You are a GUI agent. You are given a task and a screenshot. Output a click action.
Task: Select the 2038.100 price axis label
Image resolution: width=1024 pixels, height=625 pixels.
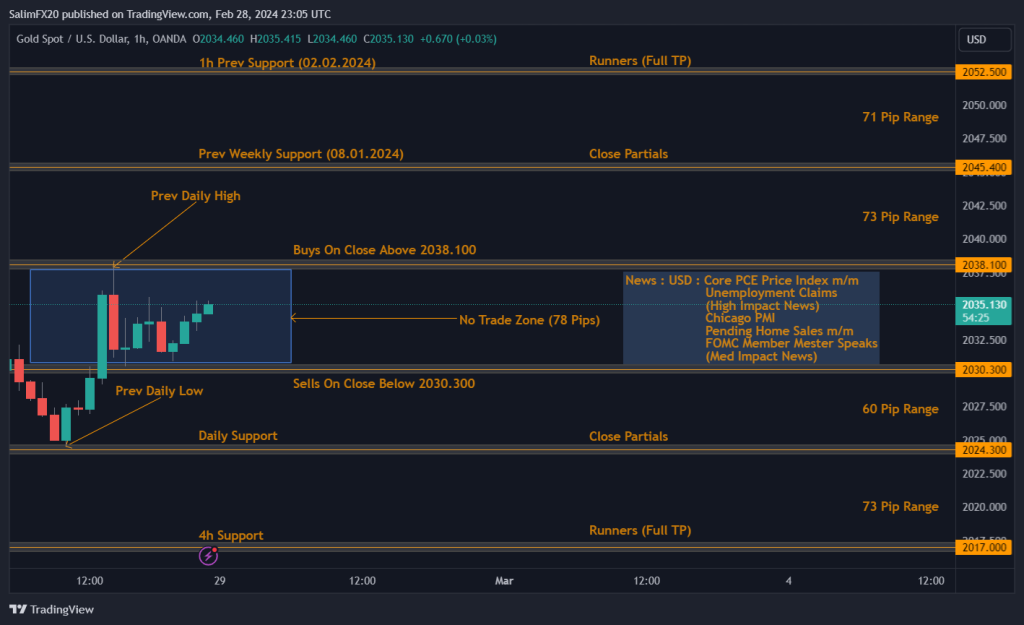click(984, 265)
